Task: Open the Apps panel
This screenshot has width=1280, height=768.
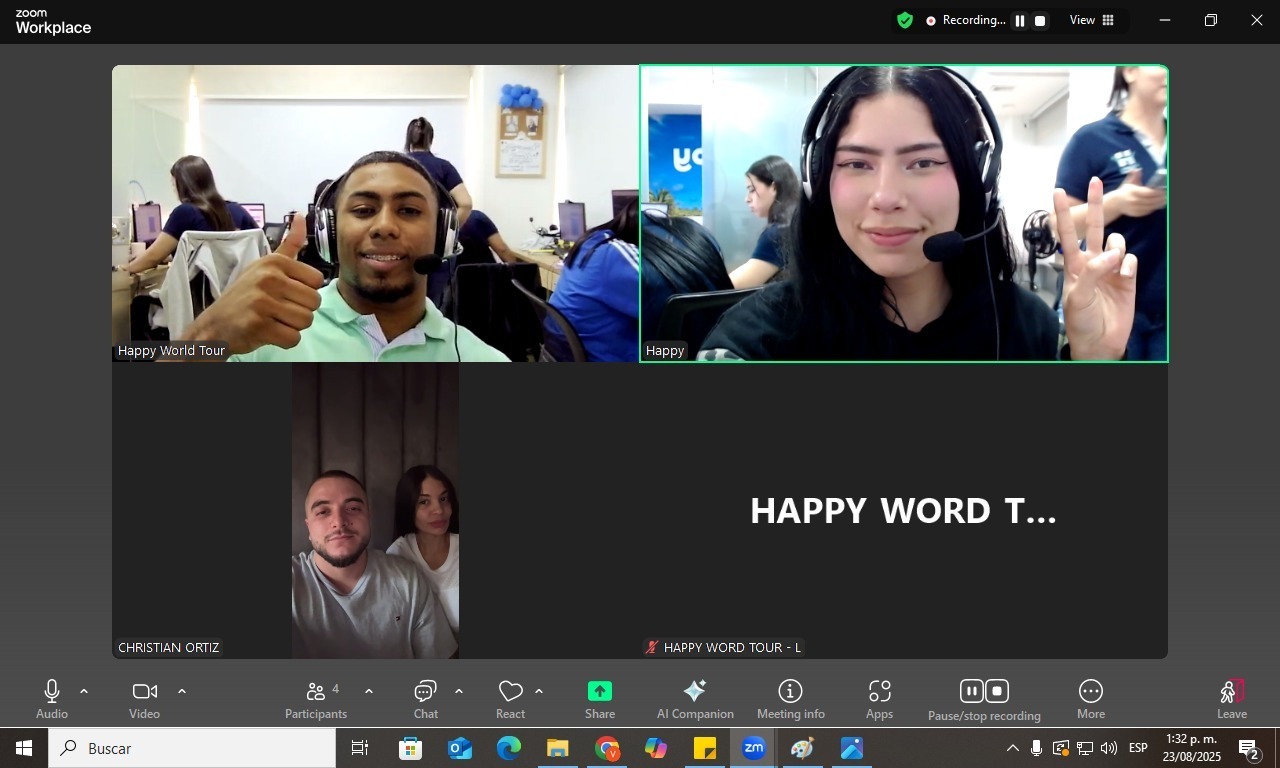Action: click(x=879, y=699)
